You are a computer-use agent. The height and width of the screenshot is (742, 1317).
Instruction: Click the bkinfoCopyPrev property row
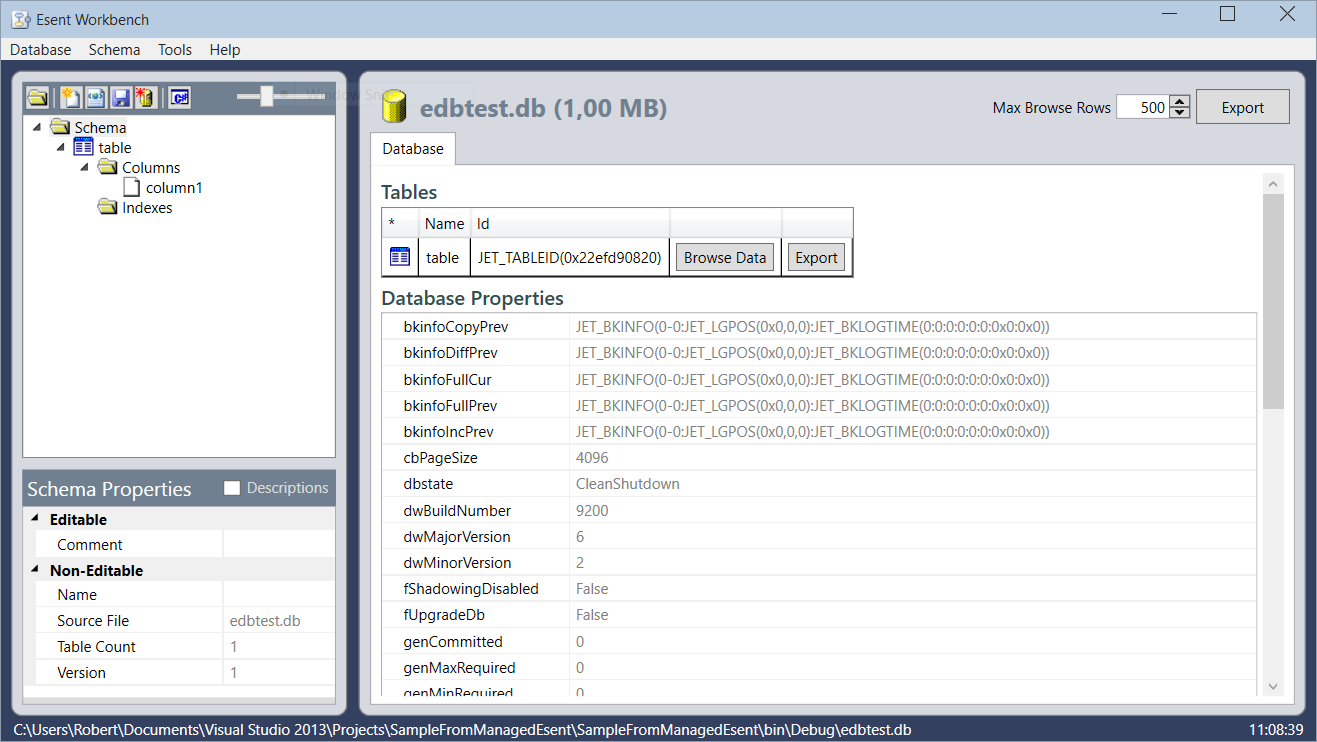point(819,326)
